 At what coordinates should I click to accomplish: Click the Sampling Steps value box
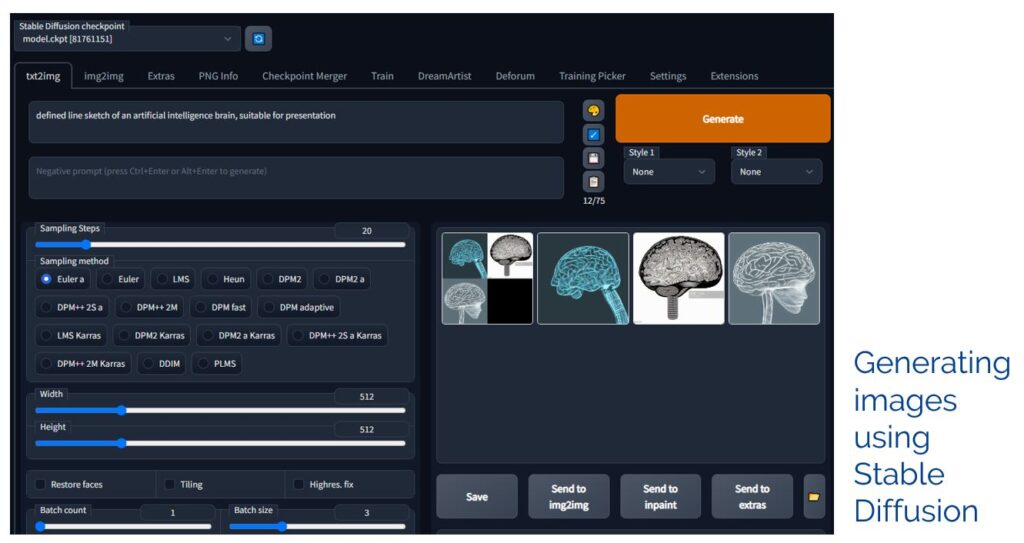pos(372,231)
